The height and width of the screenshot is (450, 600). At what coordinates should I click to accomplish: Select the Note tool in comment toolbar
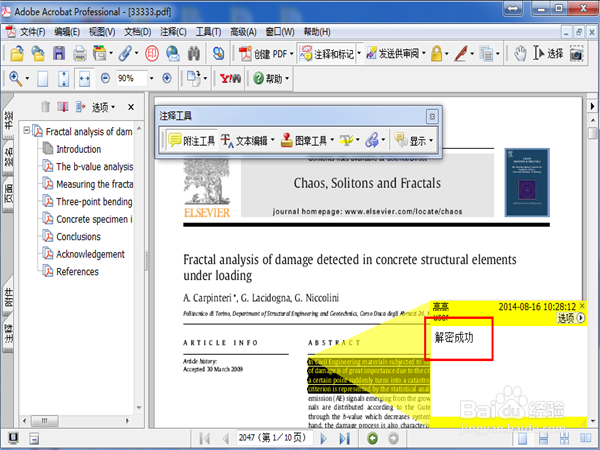tap(192, 141)
